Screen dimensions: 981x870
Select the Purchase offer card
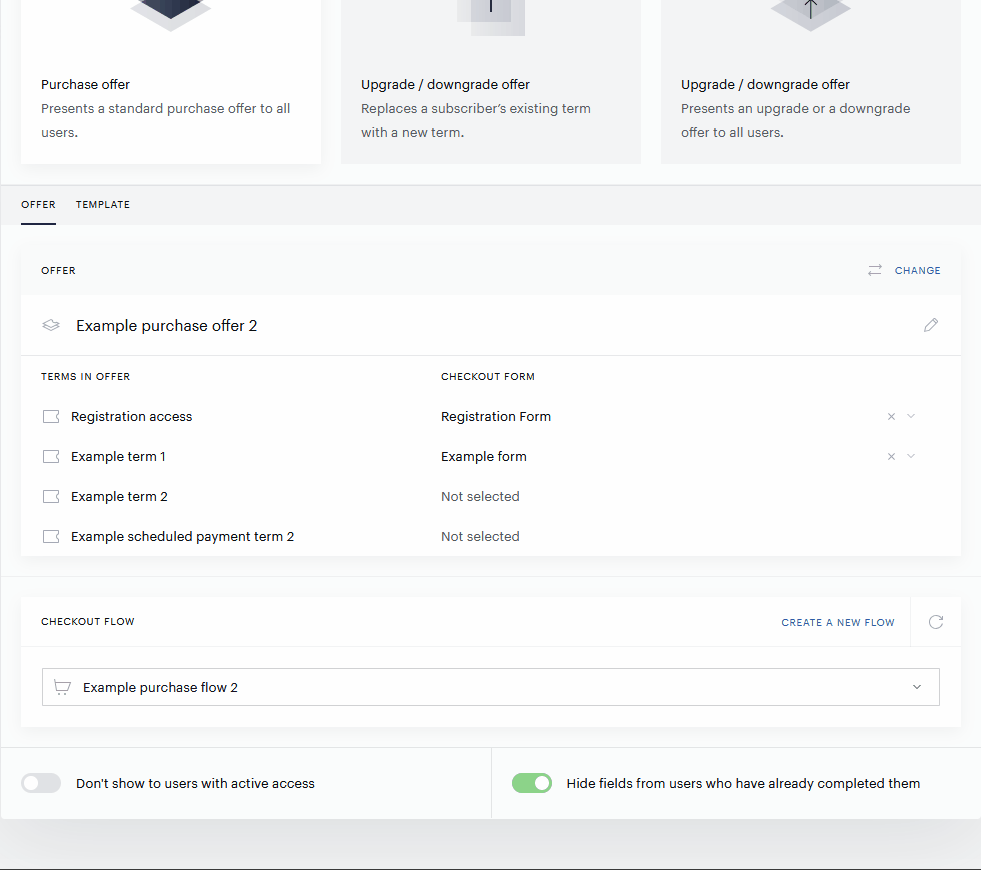tap(171, 82)
